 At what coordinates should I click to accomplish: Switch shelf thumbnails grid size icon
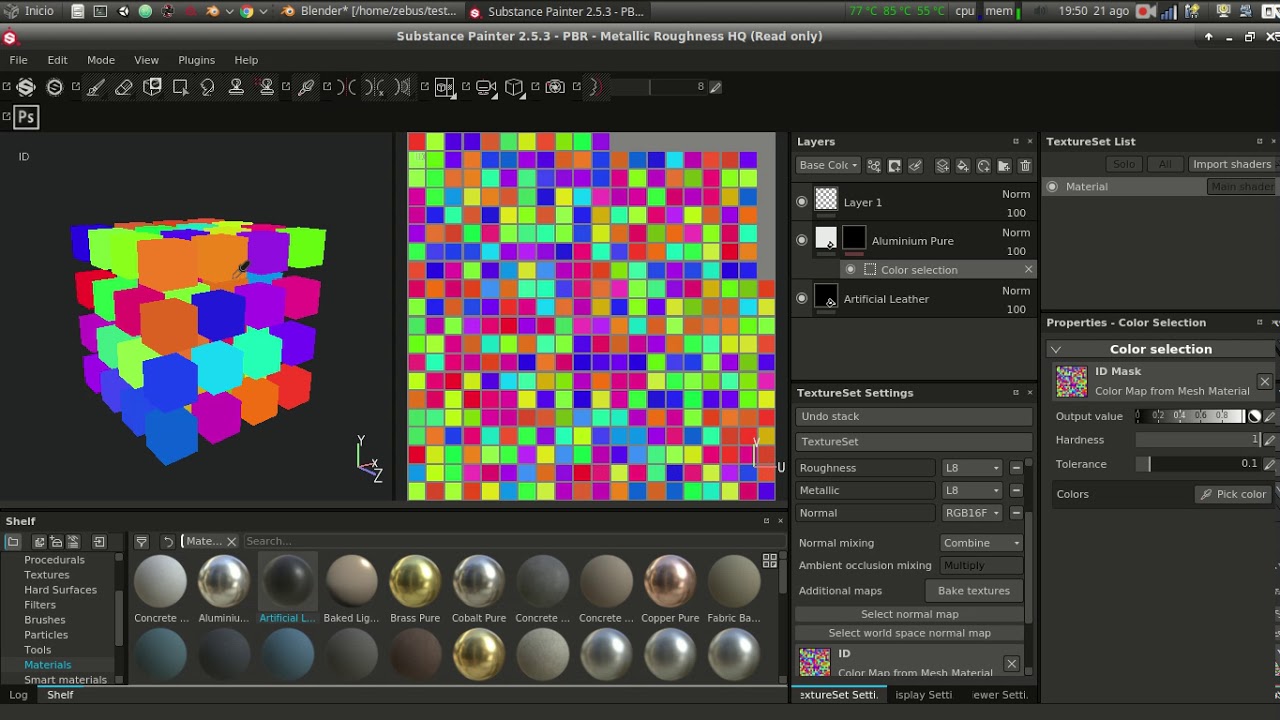pos(770,561)
